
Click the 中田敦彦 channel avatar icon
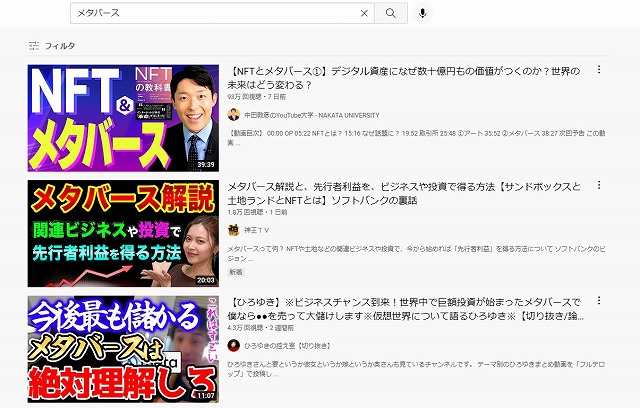click(233, 115)
